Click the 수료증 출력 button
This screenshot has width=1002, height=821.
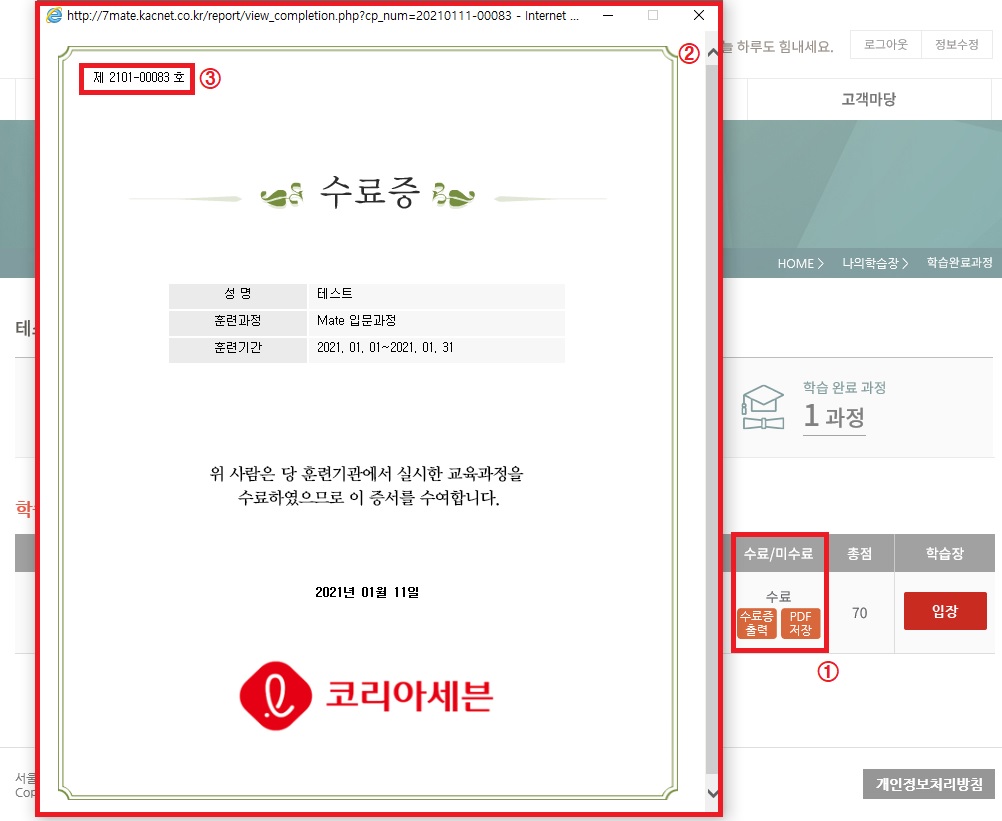click(757, 623)
